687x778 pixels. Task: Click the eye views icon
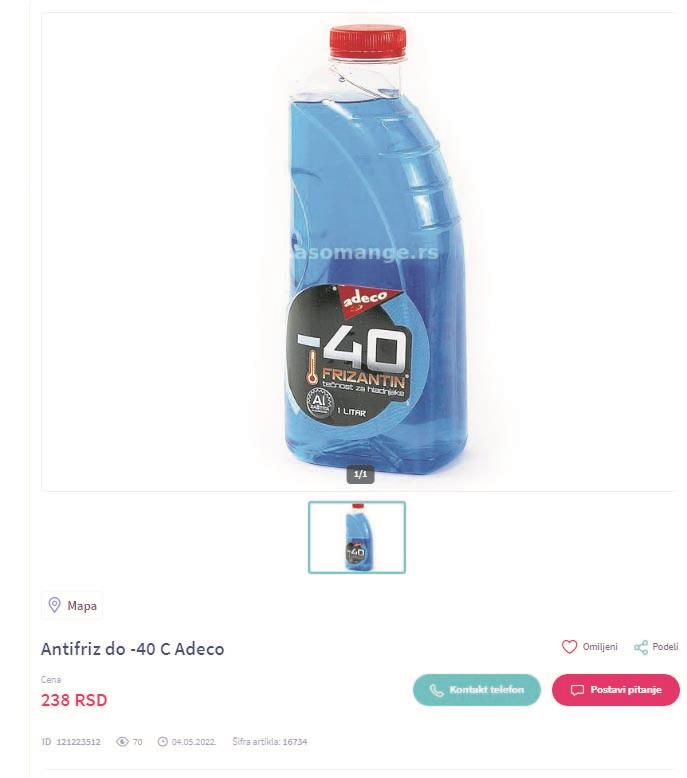pyautogui.click(x=122, y=742)
